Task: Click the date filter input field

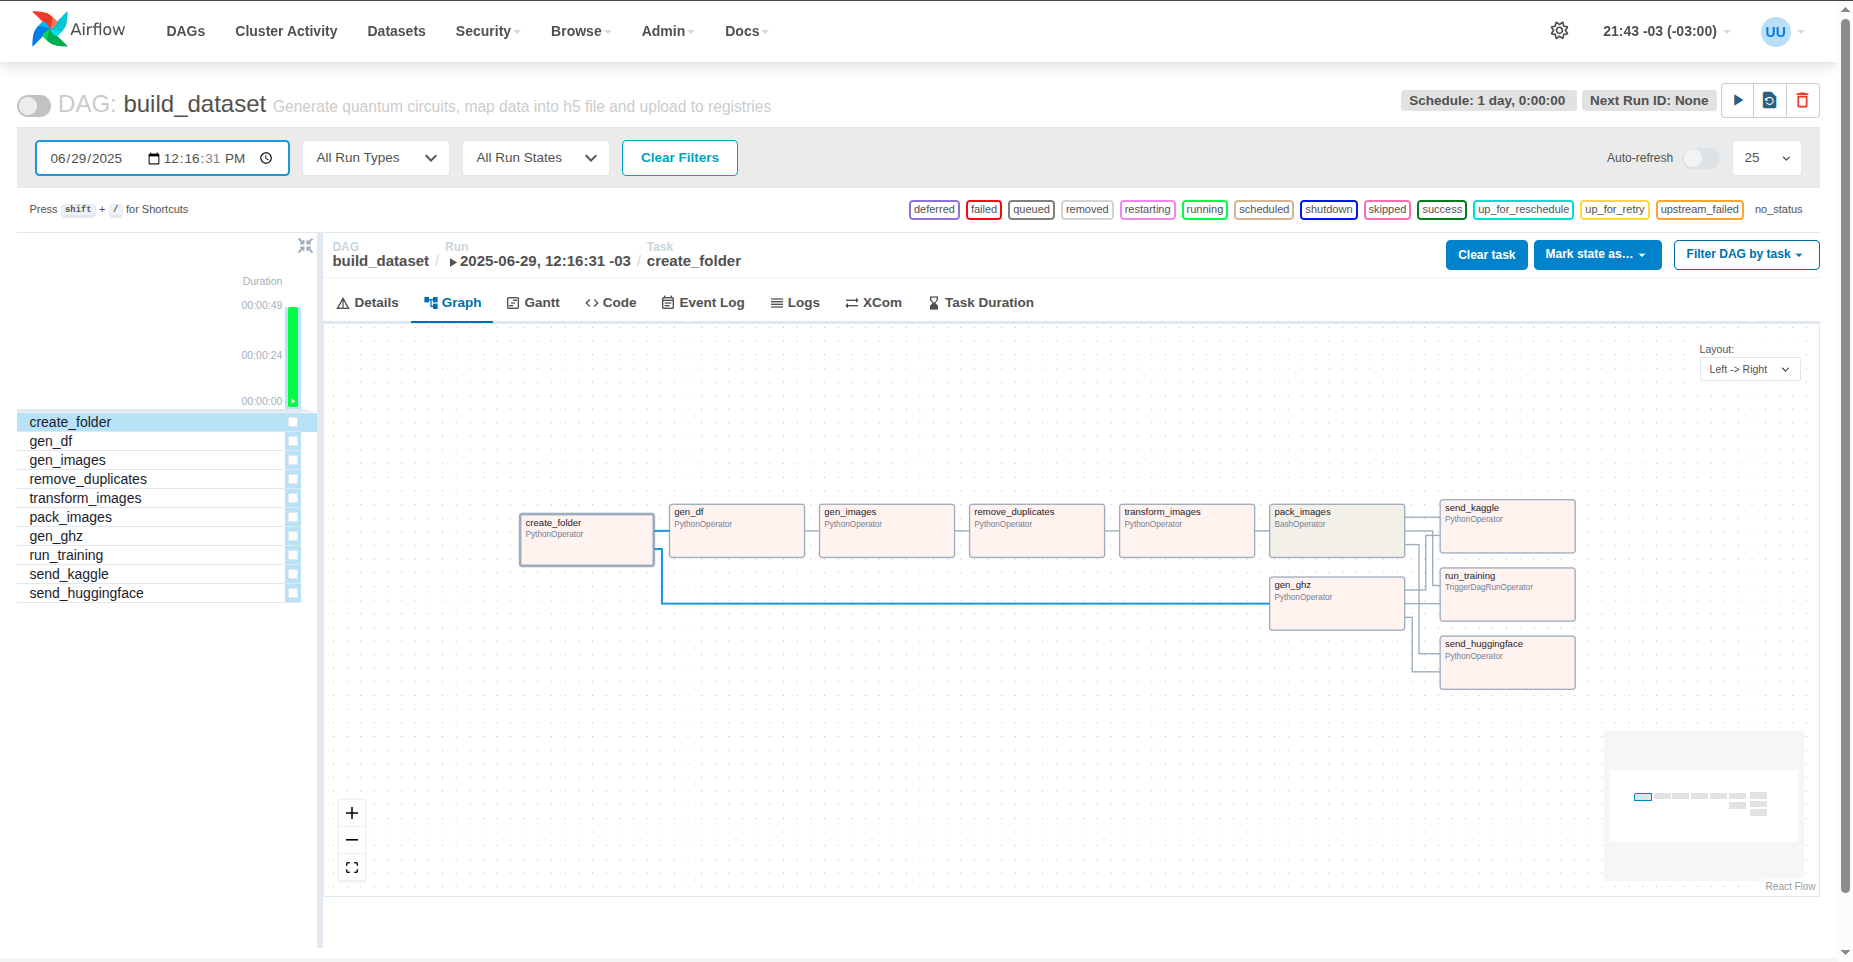Action: pos(162,158)
